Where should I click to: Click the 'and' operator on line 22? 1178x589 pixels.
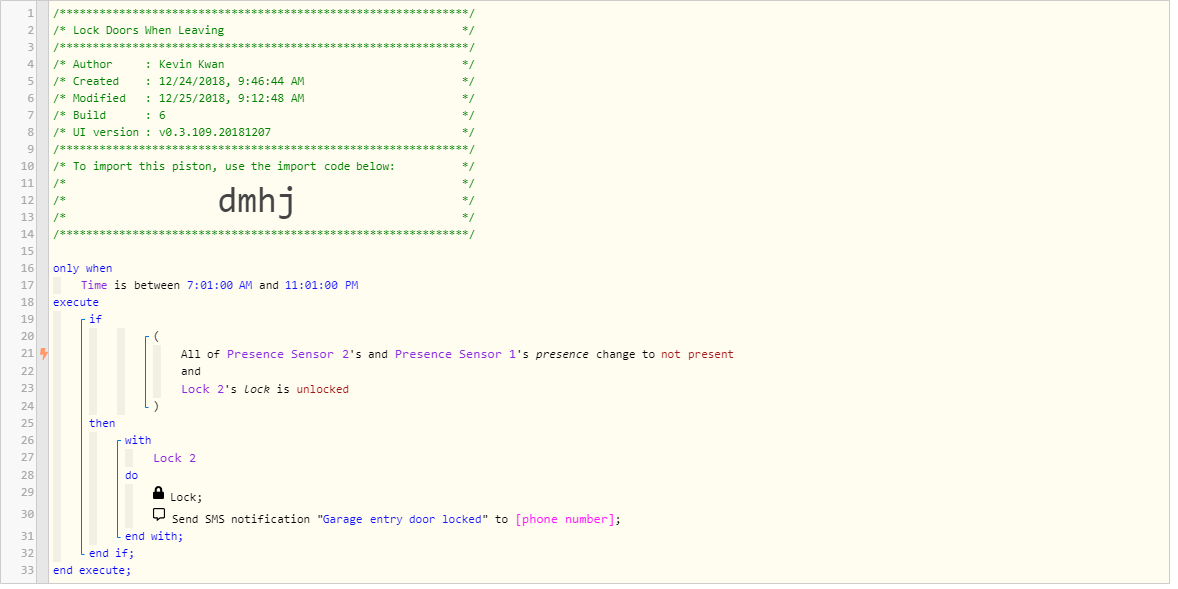(x=191, y=371)
